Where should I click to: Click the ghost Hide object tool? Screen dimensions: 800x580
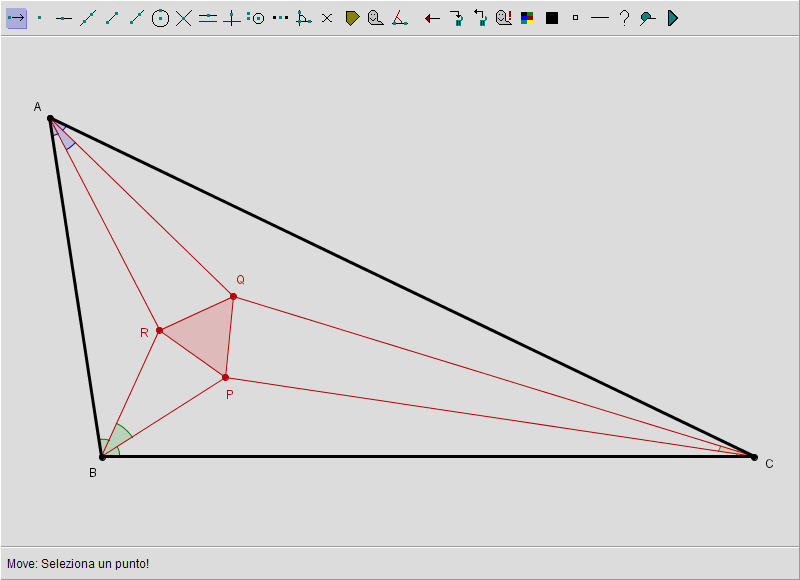coord(376,18)
